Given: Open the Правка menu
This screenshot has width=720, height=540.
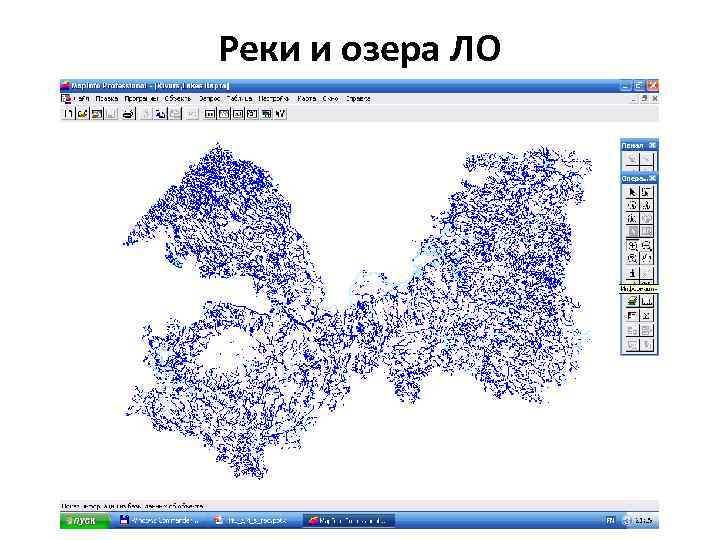Looking at the screenshot, I should point(107,99).
